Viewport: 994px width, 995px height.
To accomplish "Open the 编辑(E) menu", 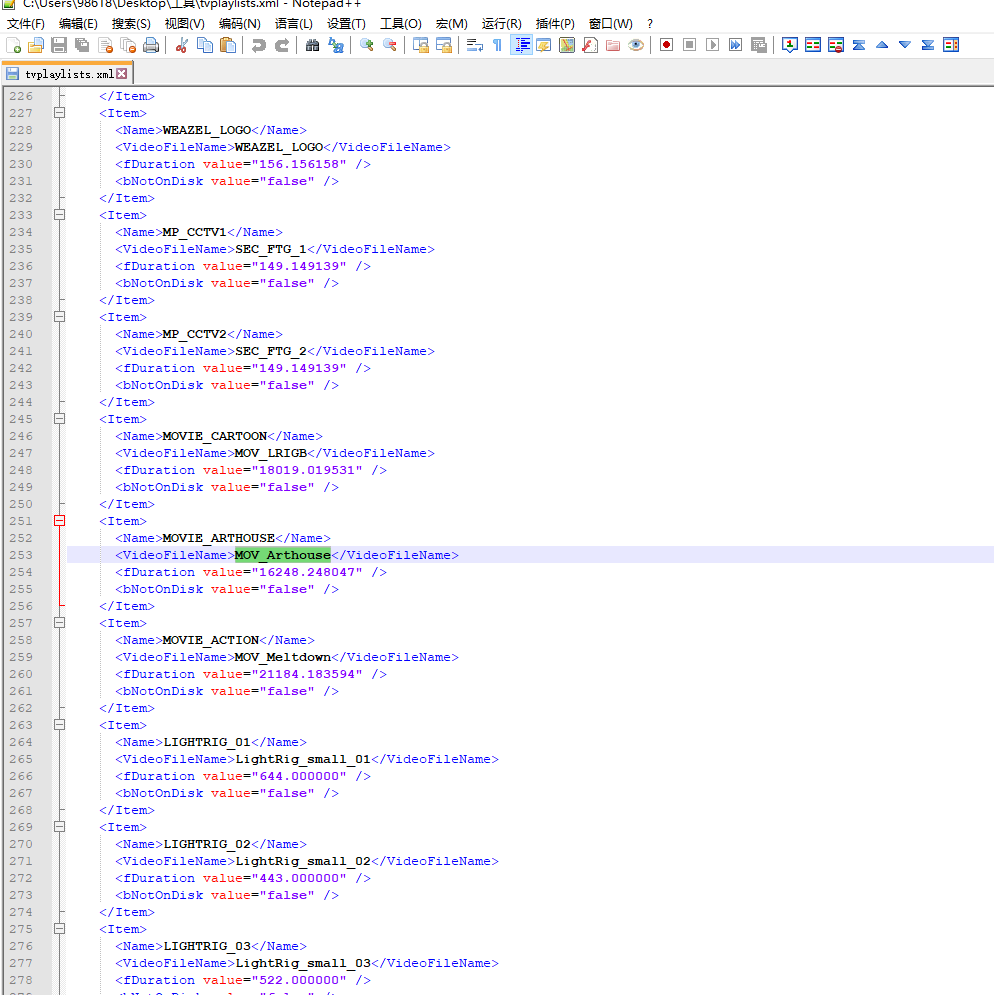I will [78, 23].
